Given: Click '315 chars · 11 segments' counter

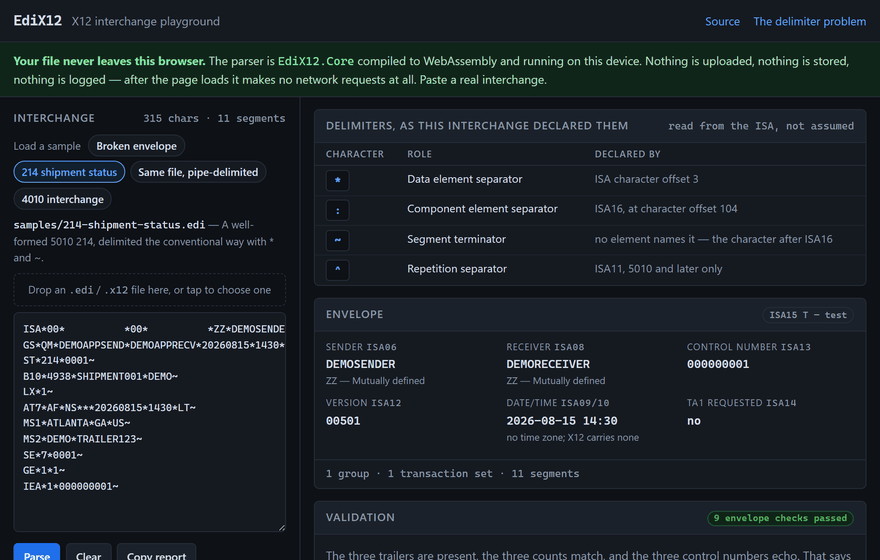Looking at the screenshot, I should coord(214,118).
